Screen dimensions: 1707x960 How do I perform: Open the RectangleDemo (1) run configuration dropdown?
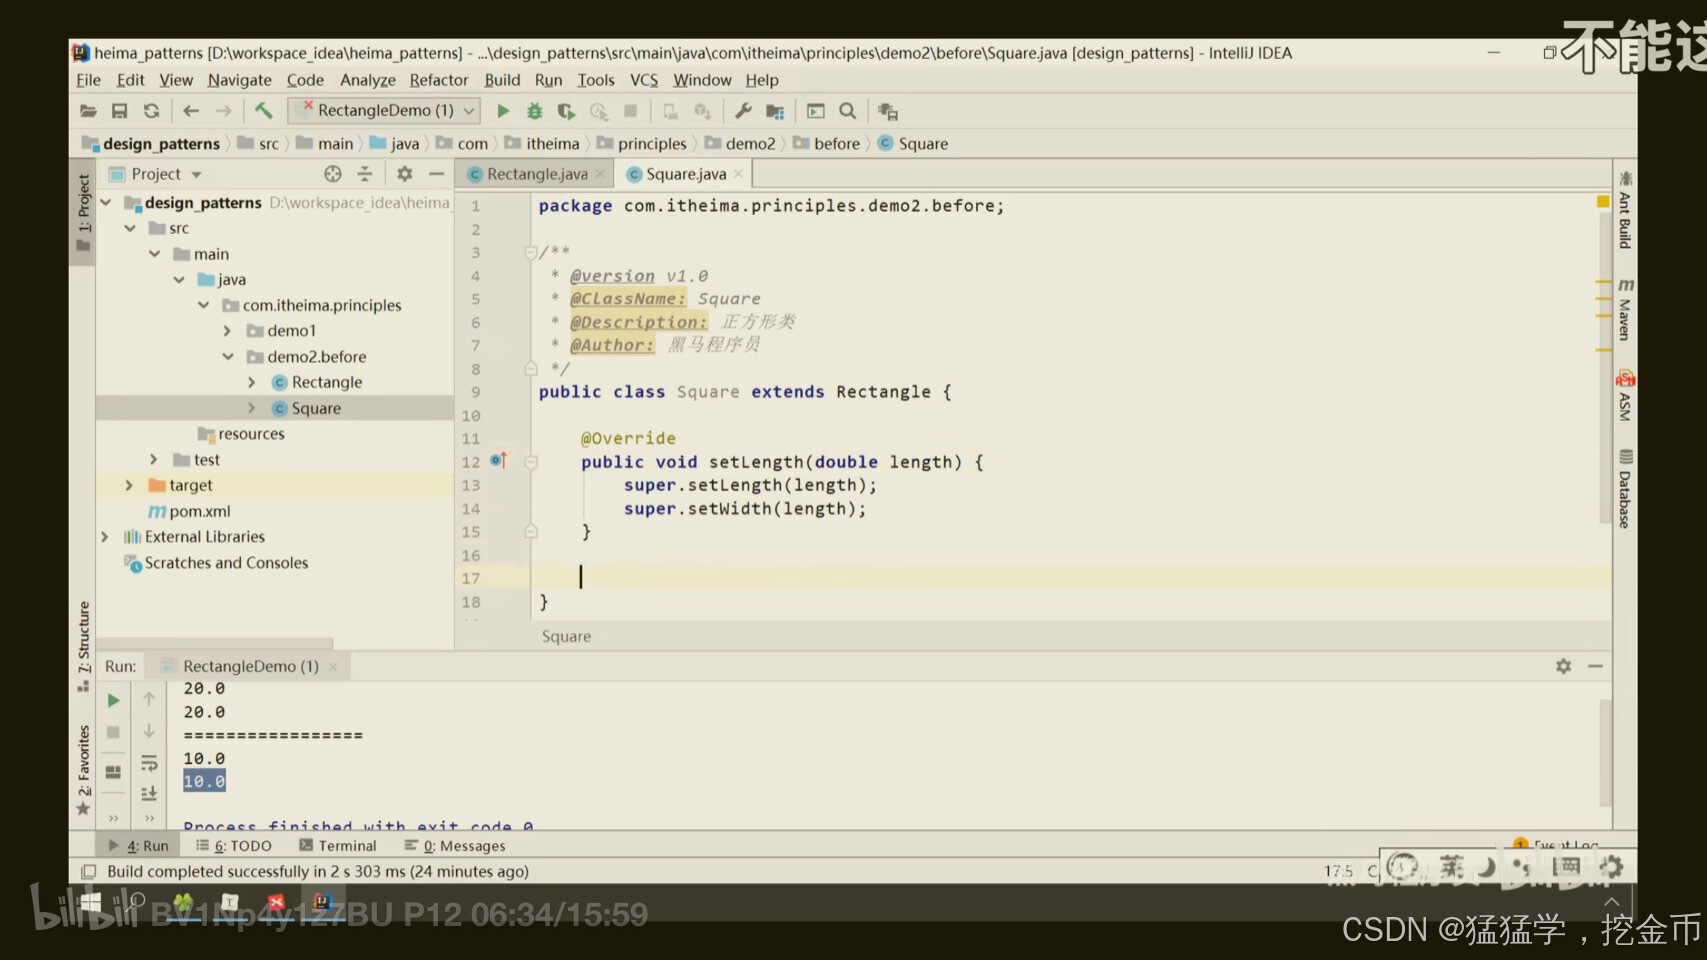pyautogui.click(x=384, y=110)
